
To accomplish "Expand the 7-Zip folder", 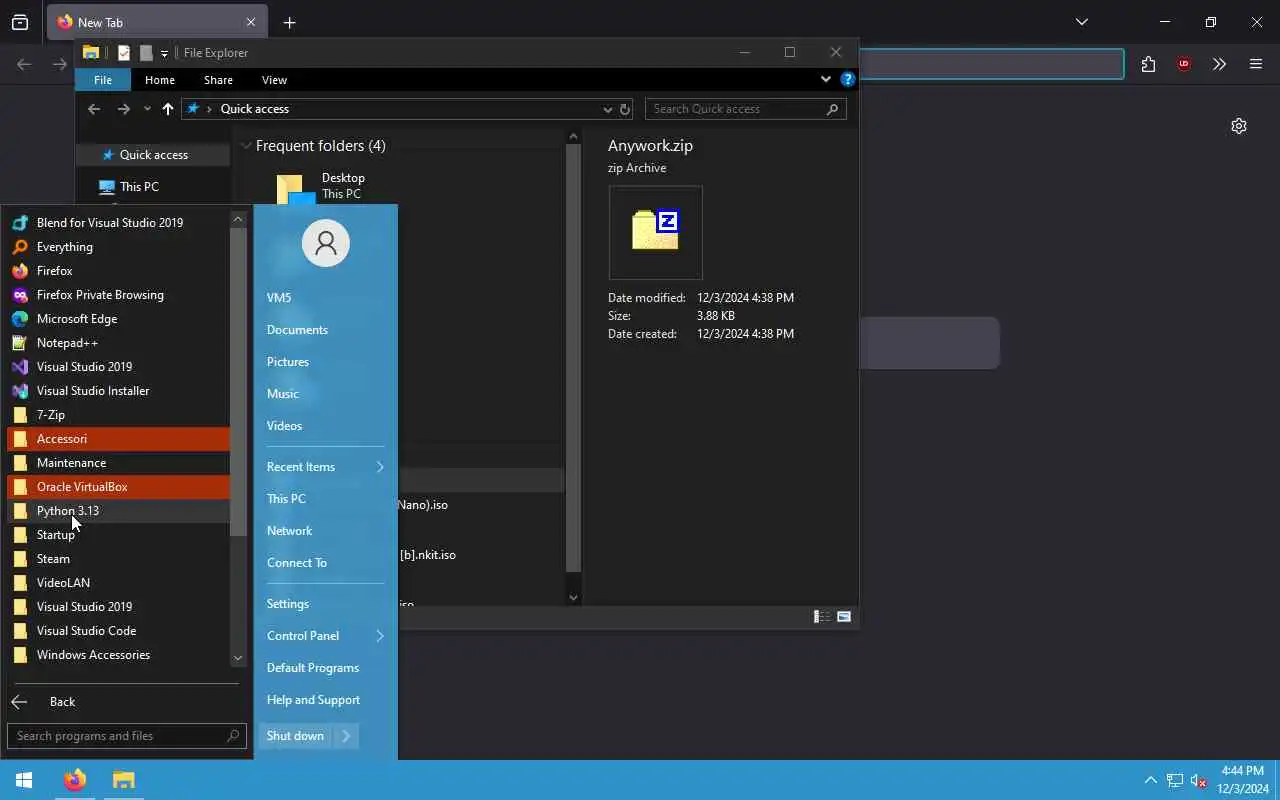I will point(118,415).
